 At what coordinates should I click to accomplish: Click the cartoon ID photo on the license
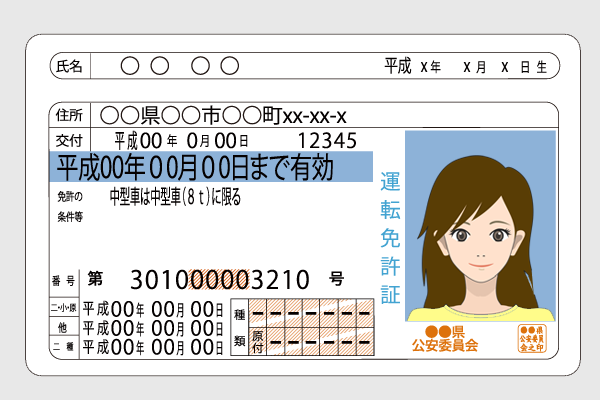[479, 225]
